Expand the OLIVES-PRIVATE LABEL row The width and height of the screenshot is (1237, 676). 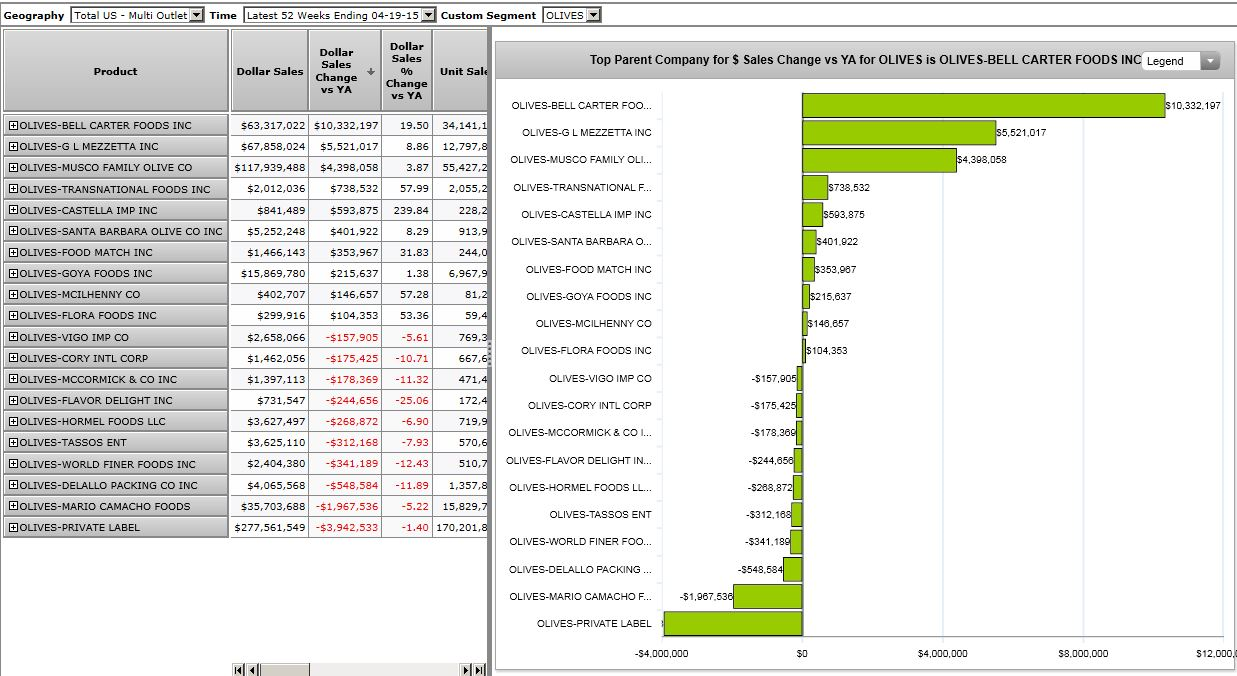(x=13, y=527)
